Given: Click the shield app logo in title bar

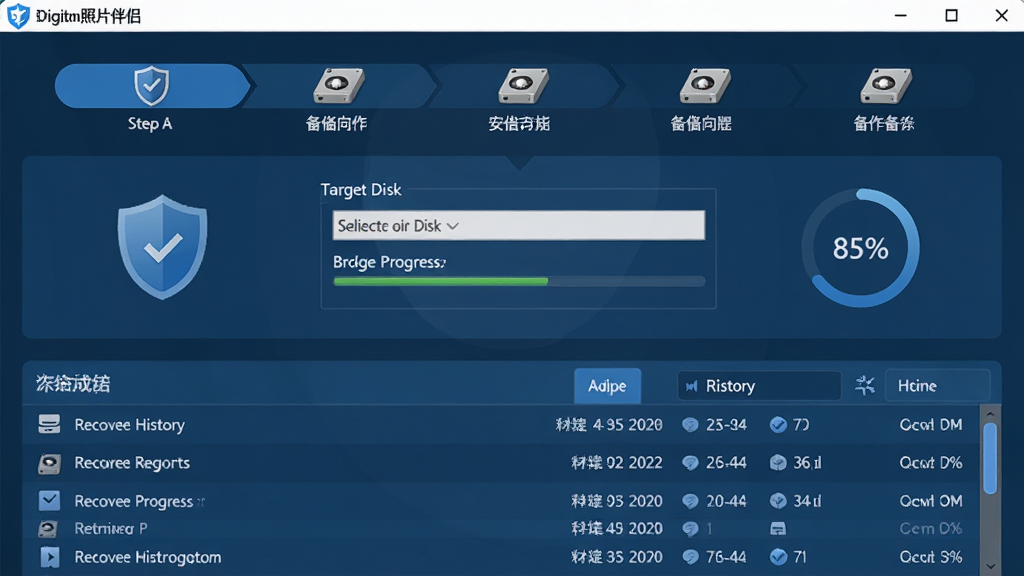Looking at the screenshot, I should click(18, 16).
